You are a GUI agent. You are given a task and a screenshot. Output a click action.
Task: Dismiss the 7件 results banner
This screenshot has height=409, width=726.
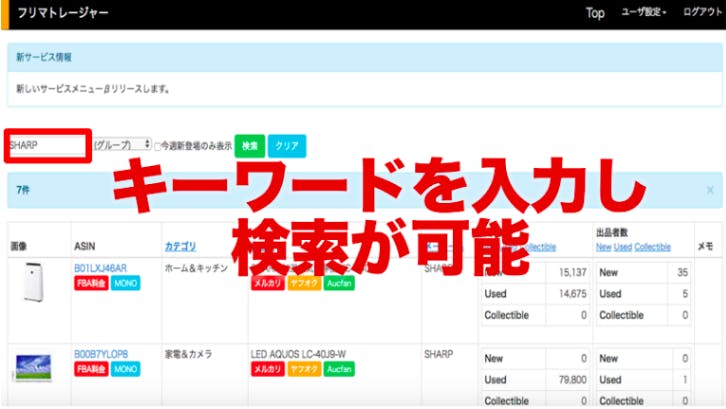pyautogui.click(x=709, y=189)
